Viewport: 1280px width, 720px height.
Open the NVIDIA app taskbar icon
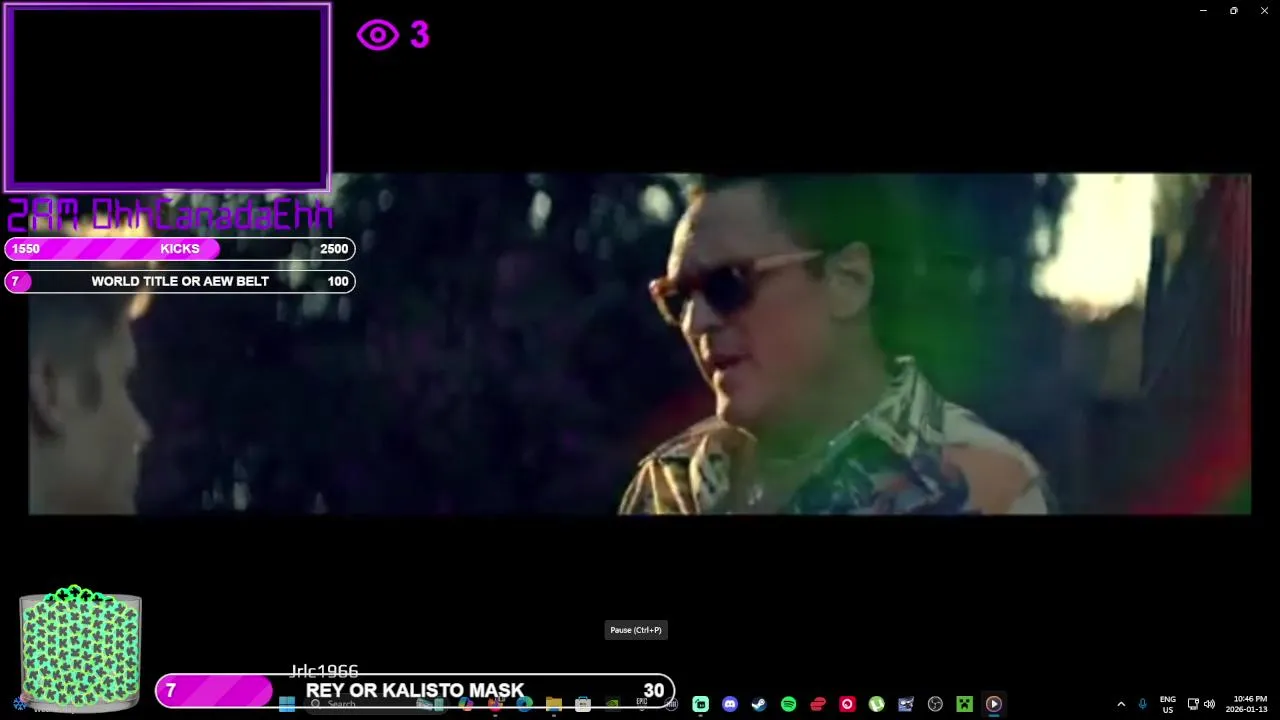pos(612,704)
